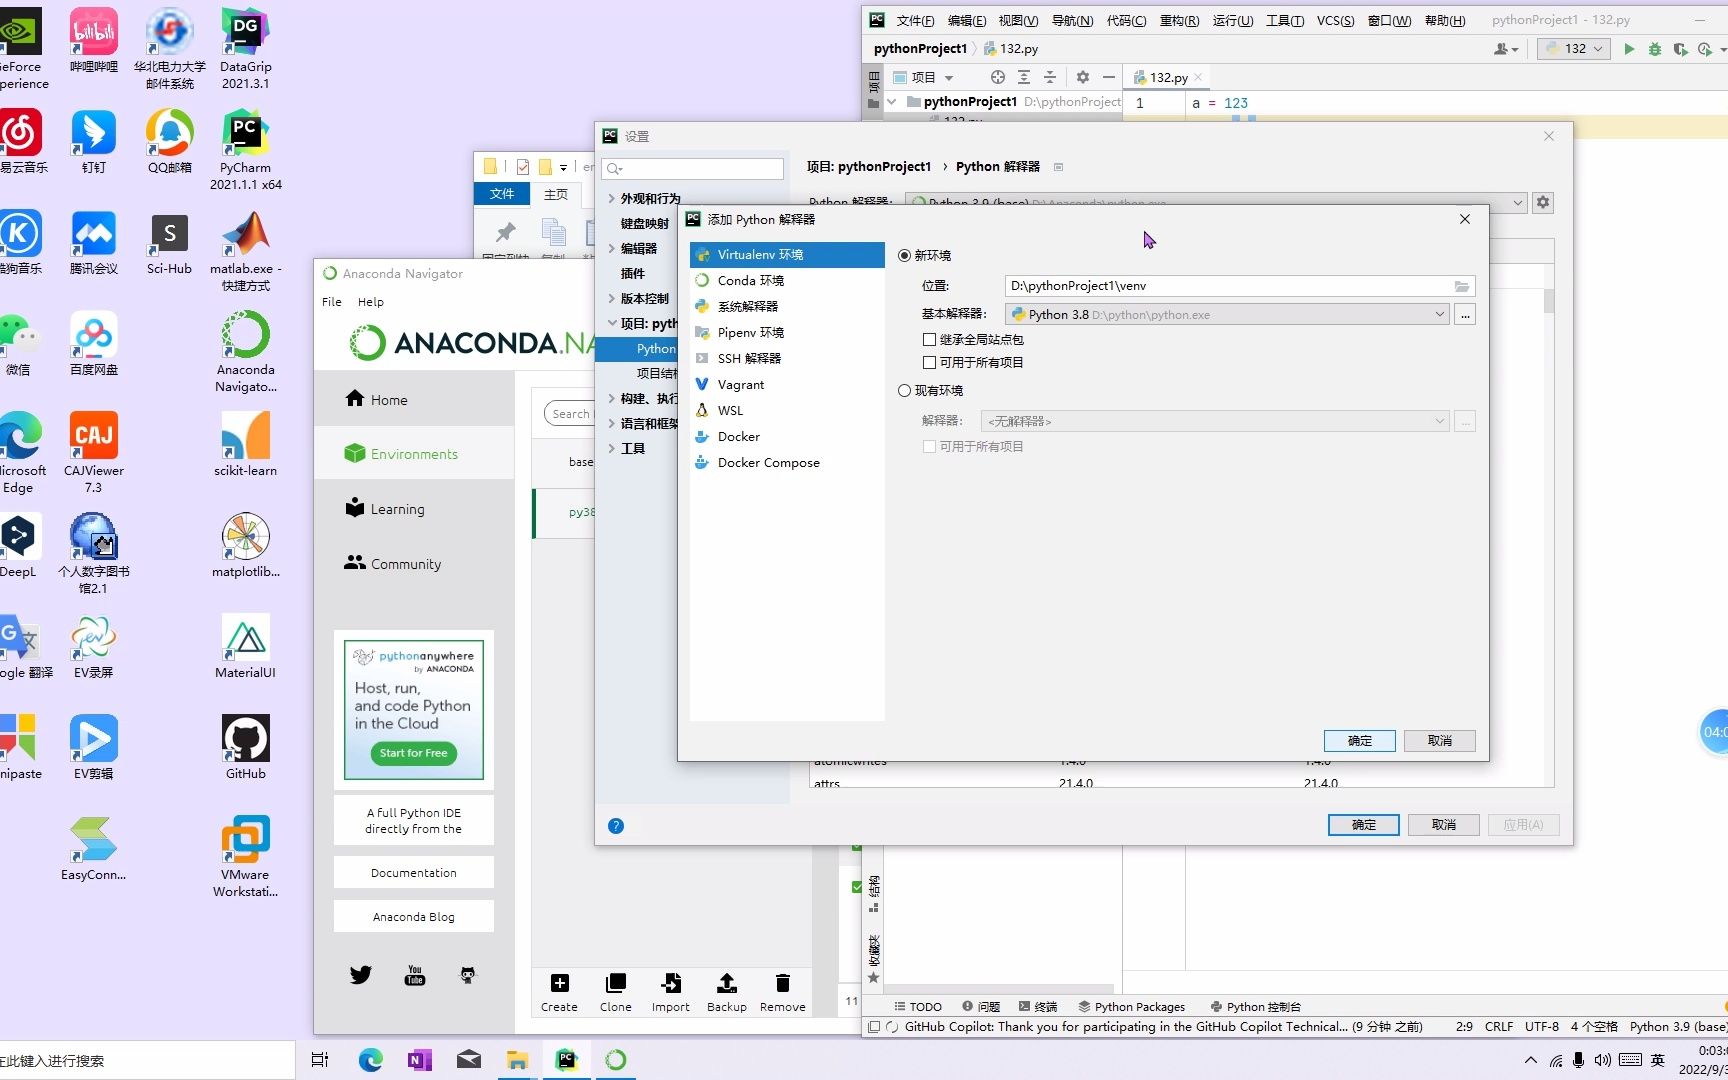
Task: Select Virtualenv environment in interpreter list
Action: (x=787, y=255)
